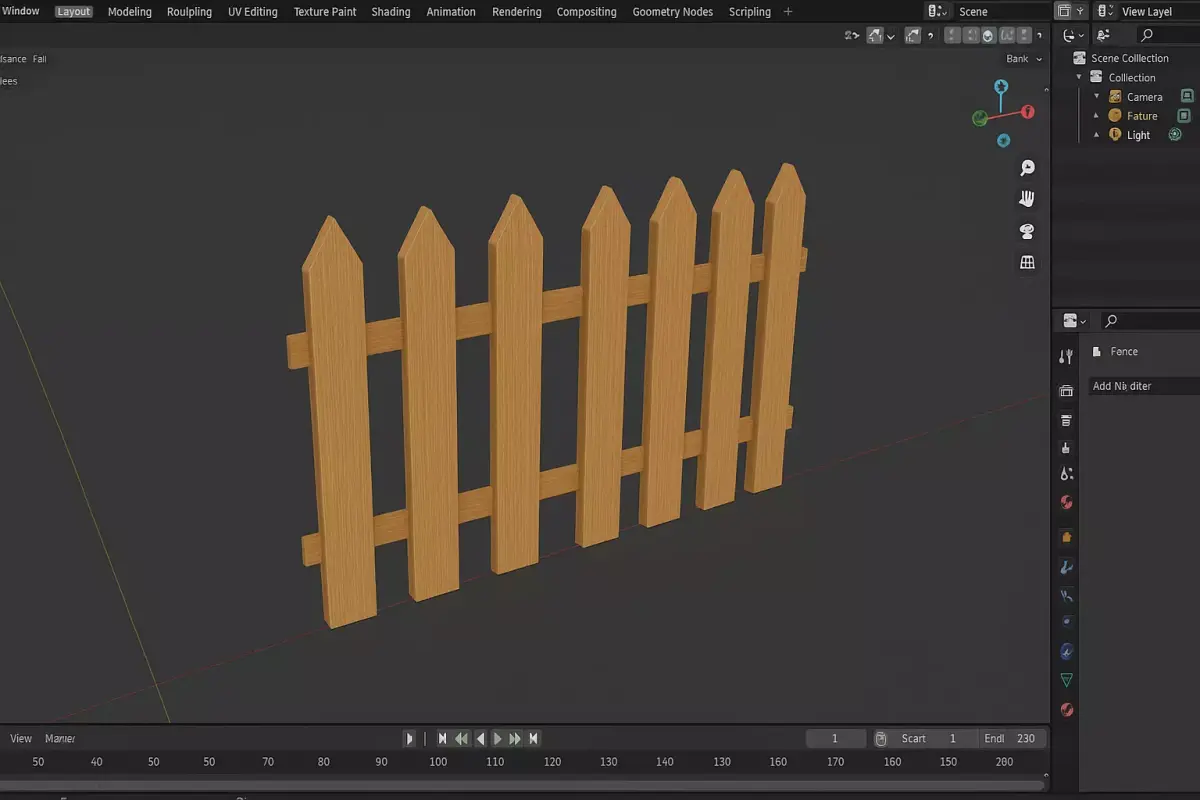Viewport: 1200px width, 800px height.
Task: Open the Window menu
Action: coord(20,11)
